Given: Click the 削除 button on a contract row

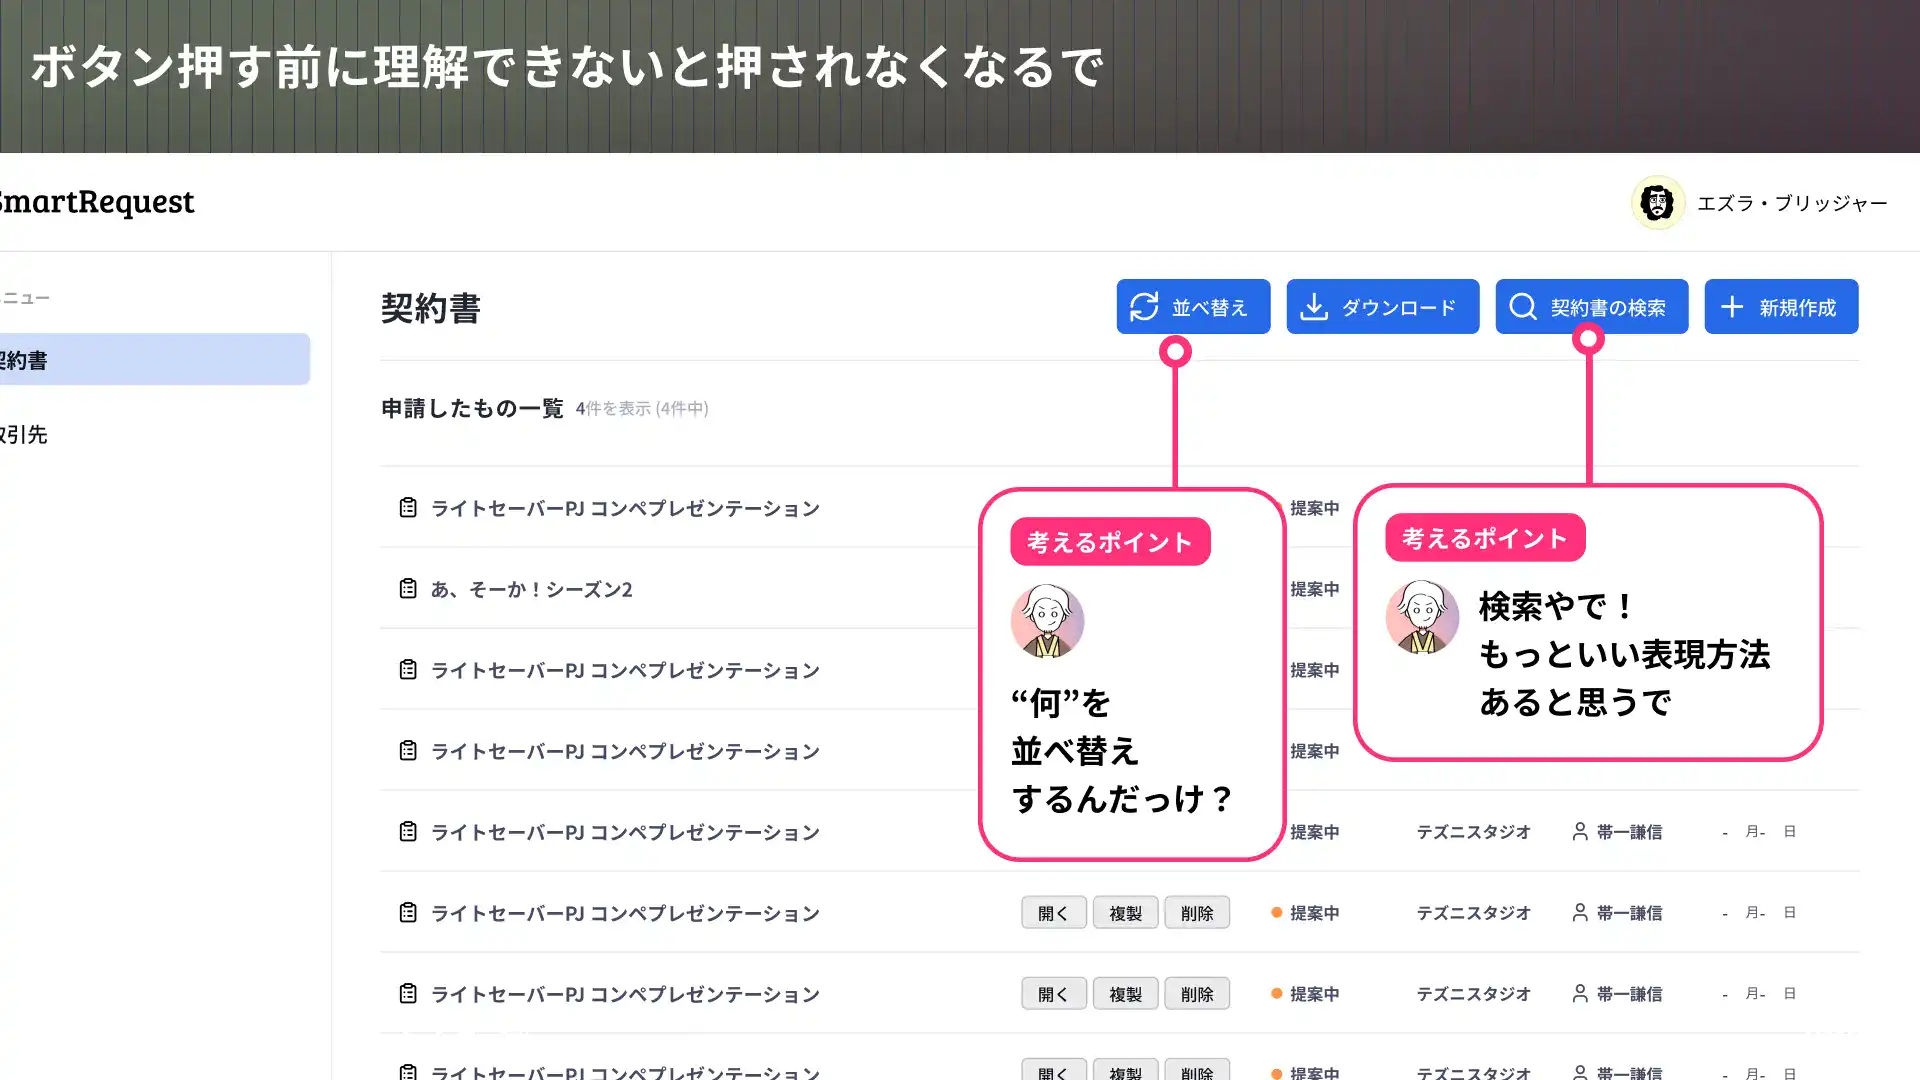Looking at the screenshot, I should 1197,912.
